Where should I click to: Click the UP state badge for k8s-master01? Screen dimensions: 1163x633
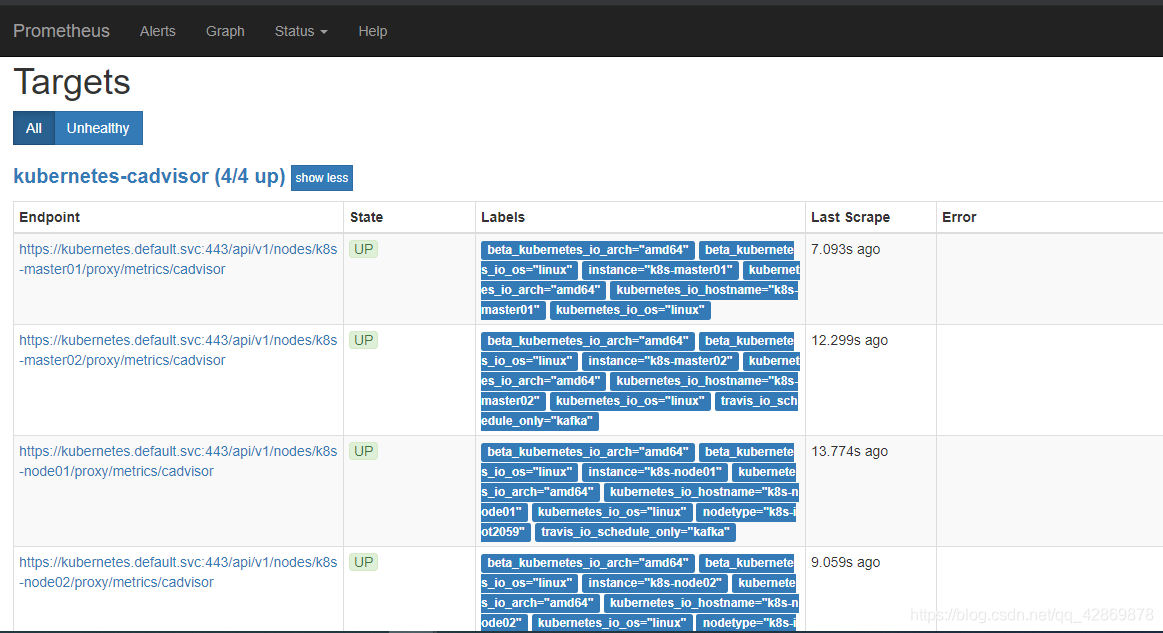(x=363, y=249)
